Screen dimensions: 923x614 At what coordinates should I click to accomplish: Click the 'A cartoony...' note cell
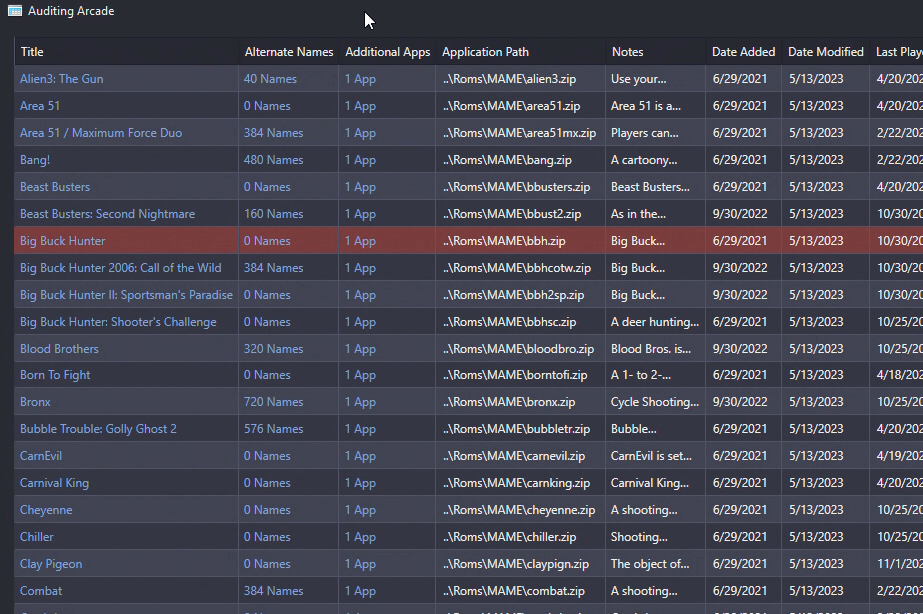(x=644, y=160)
